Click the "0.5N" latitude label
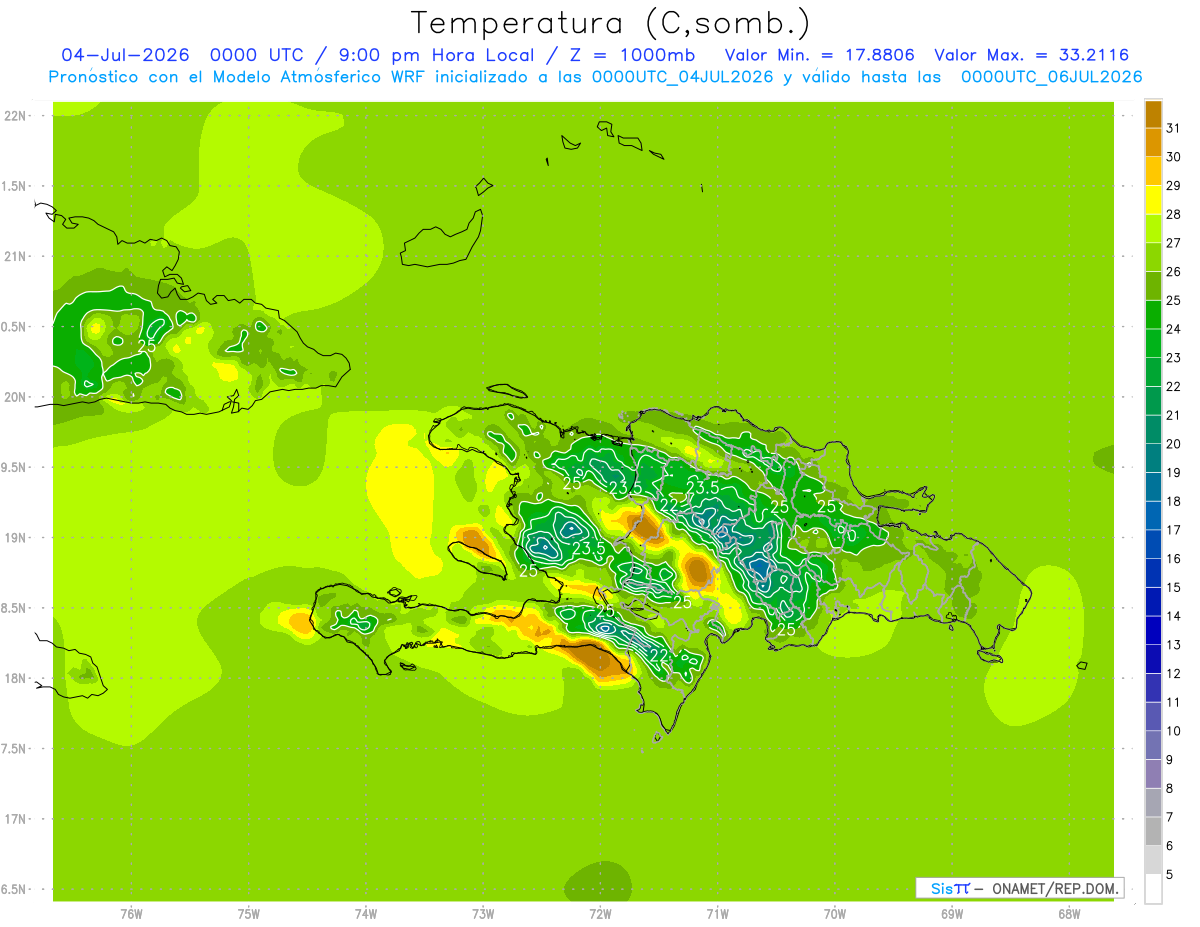 [14, 327]
